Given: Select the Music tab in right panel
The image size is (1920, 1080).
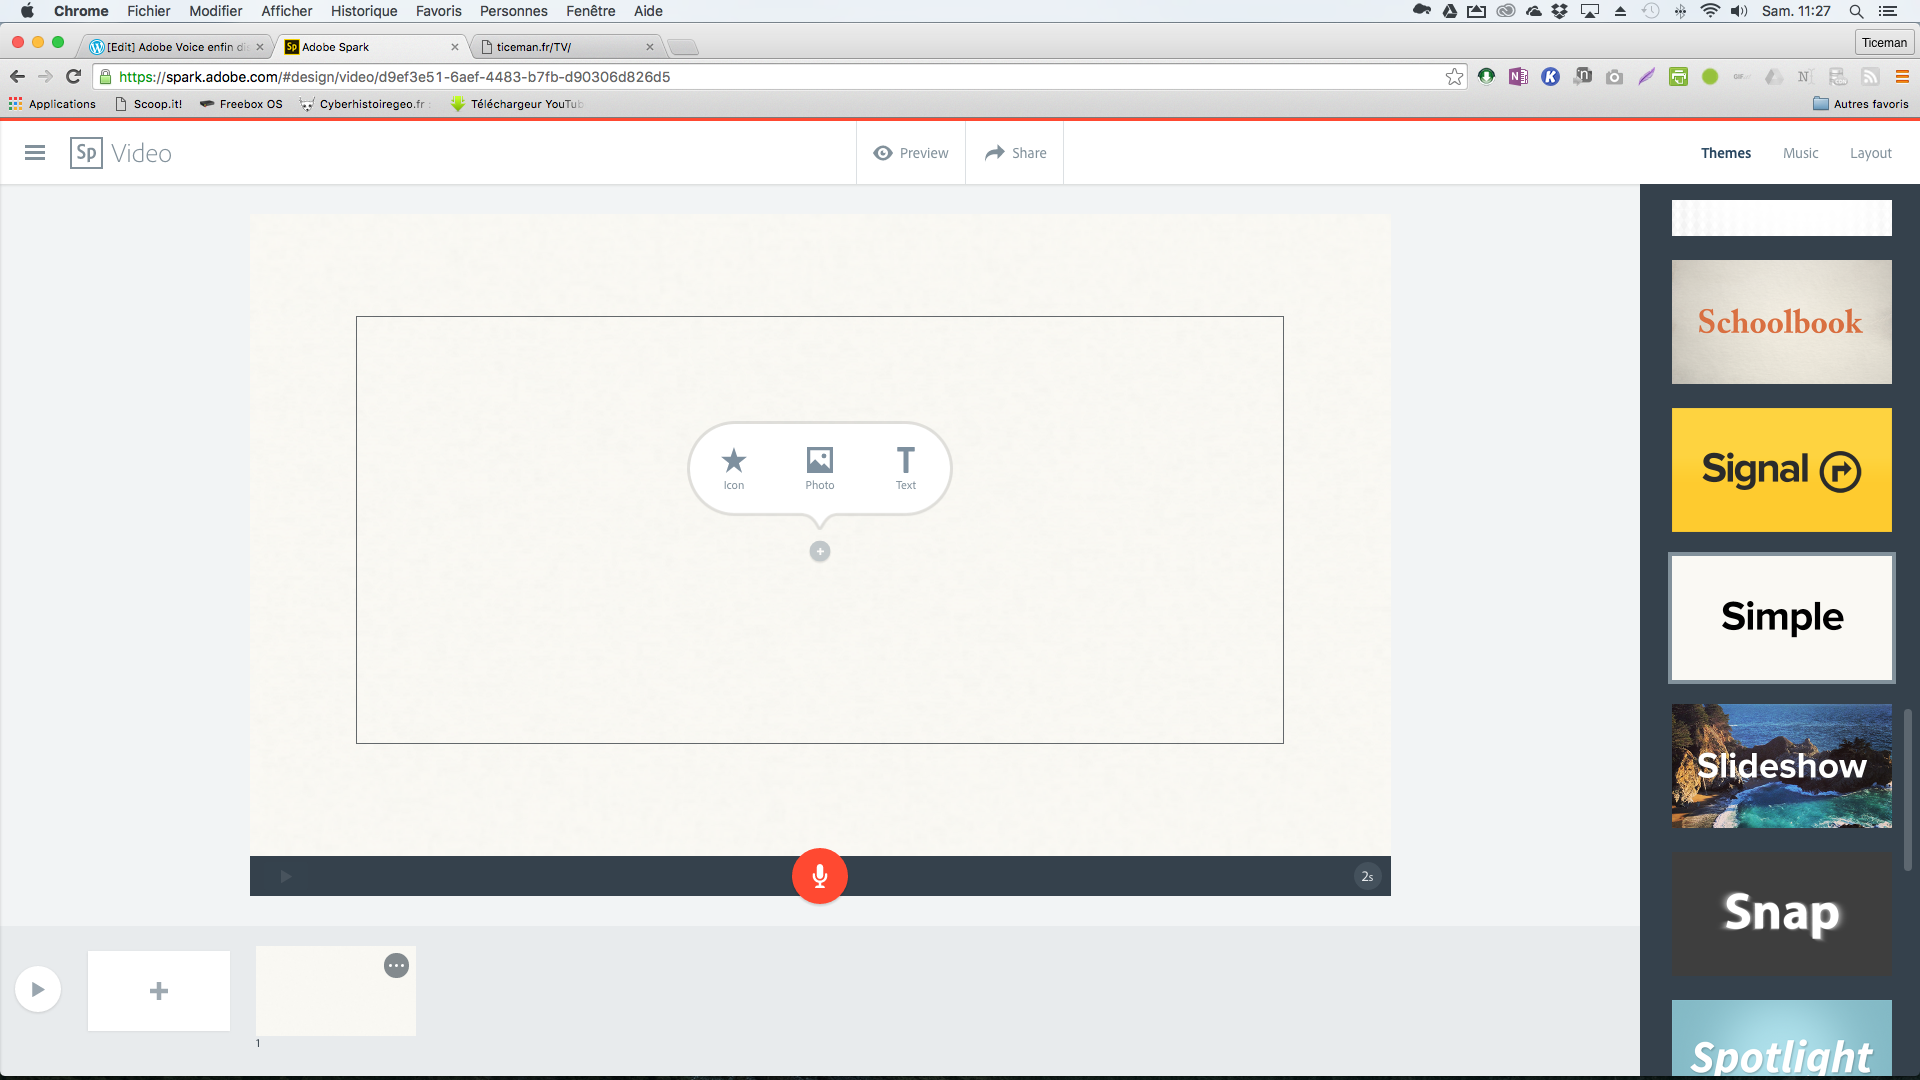Looking at the screenshot, I should pyautogui.click(x=1800, y=153).
